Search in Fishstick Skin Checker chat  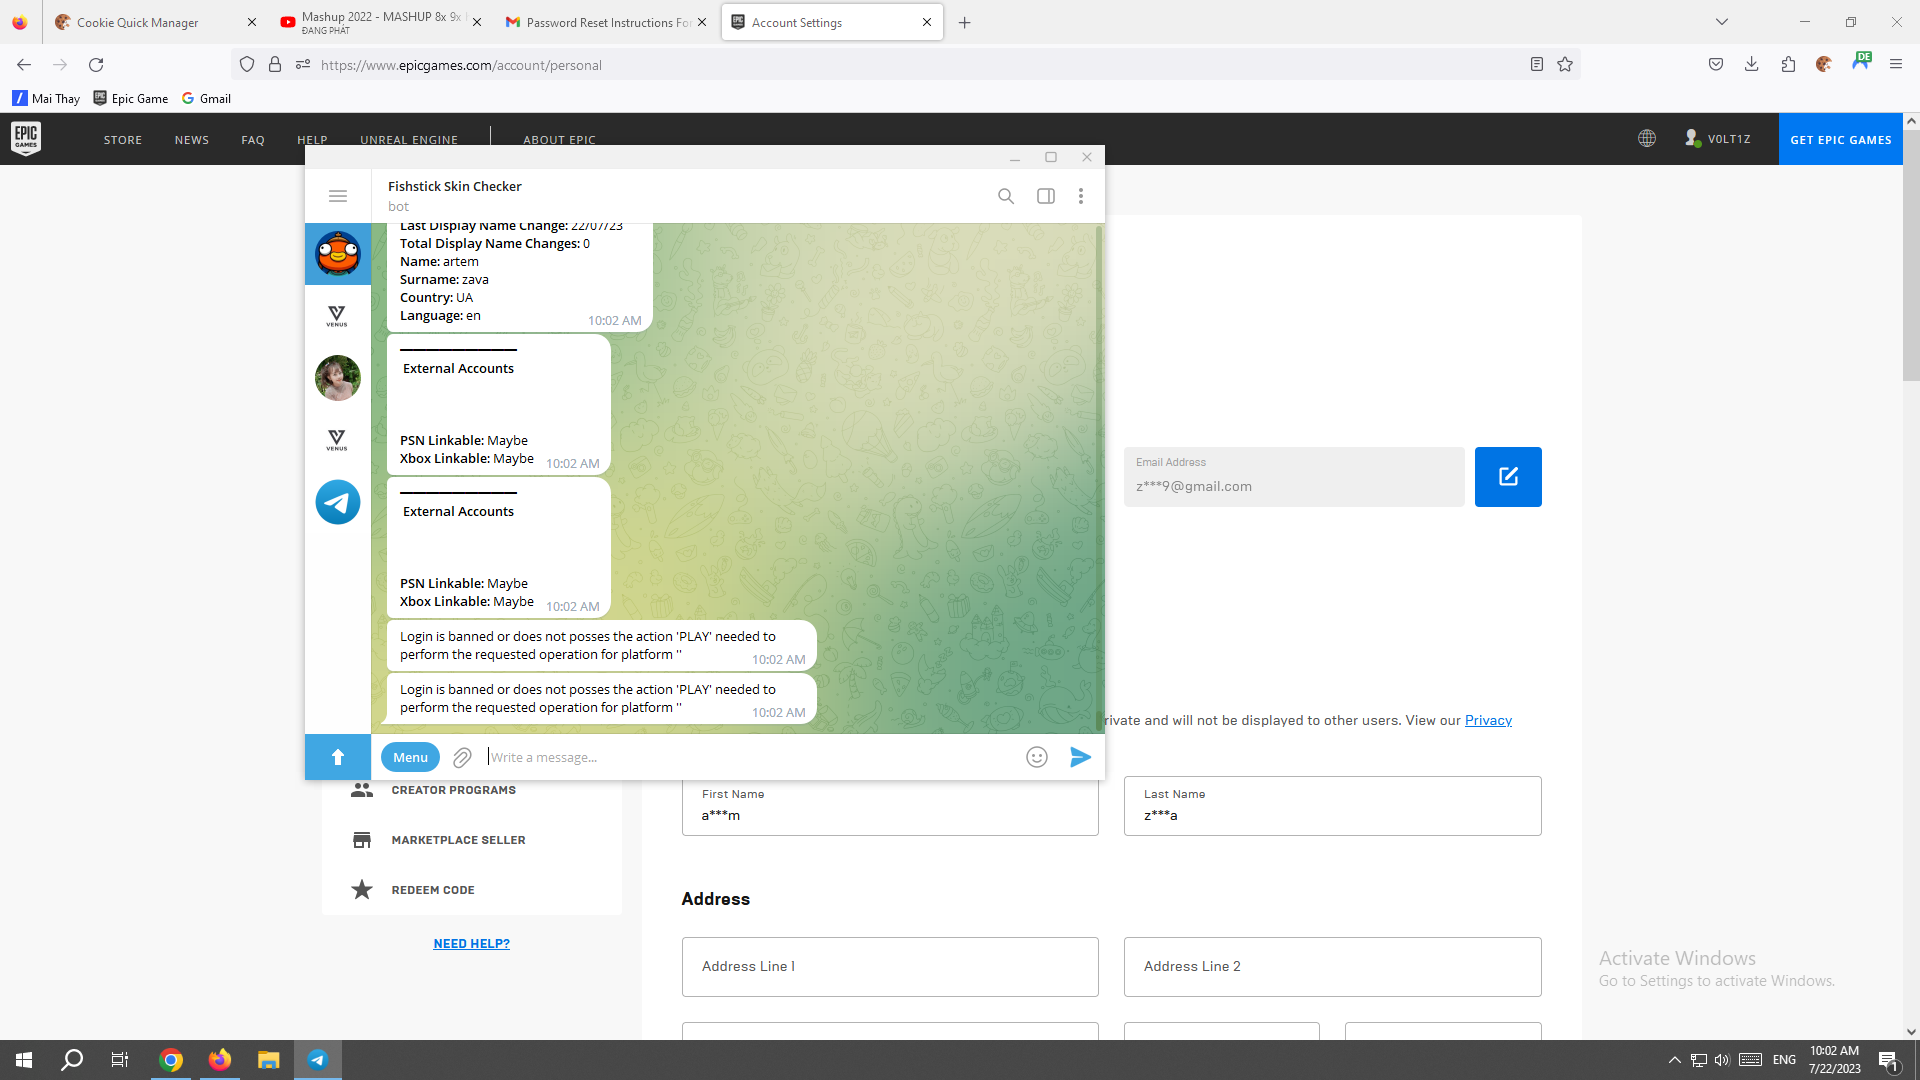[x=1006, y=196]
